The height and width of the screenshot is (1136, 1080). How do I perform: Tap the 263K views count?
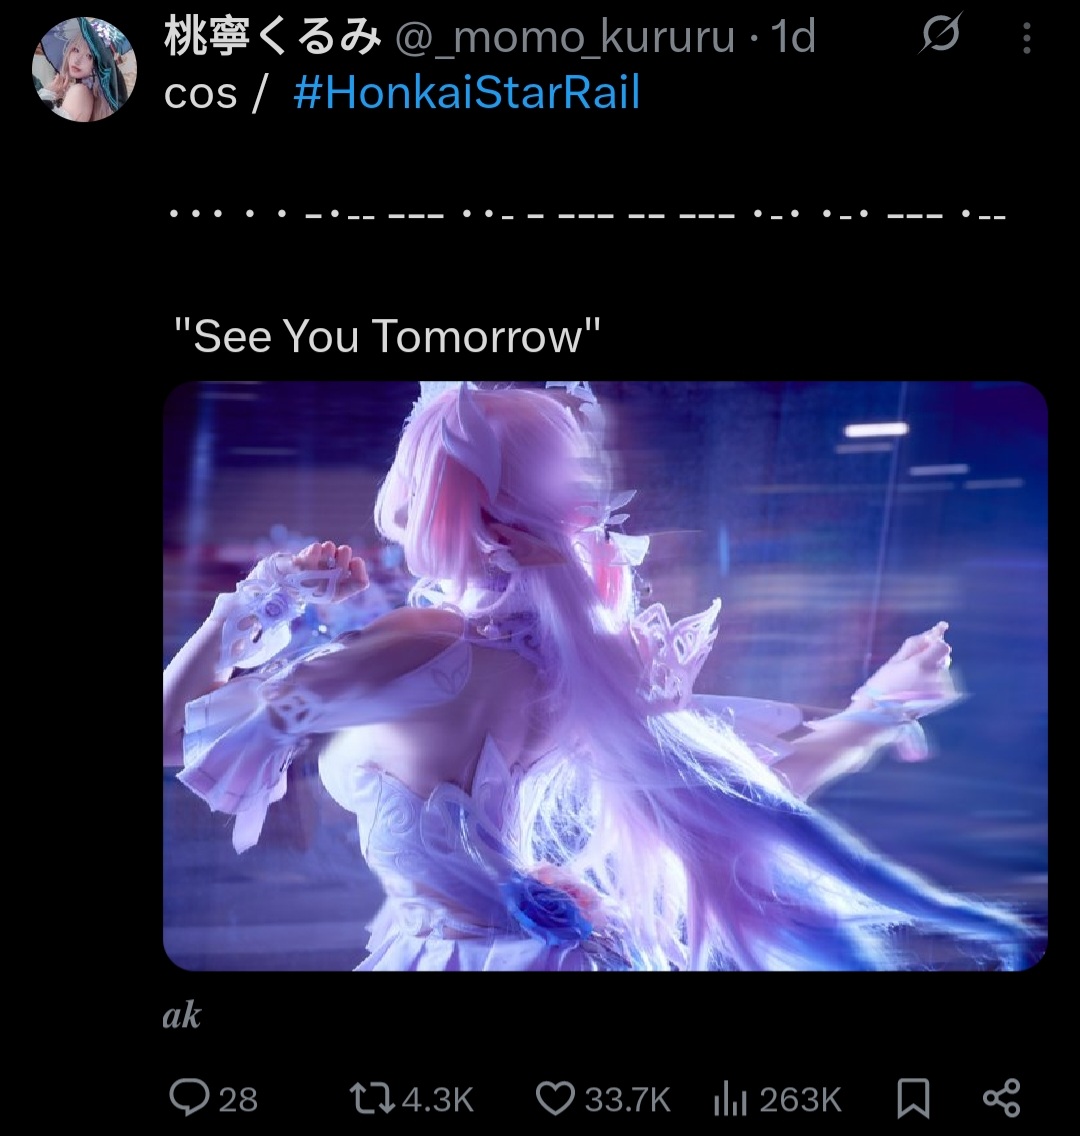point(800,1100)
